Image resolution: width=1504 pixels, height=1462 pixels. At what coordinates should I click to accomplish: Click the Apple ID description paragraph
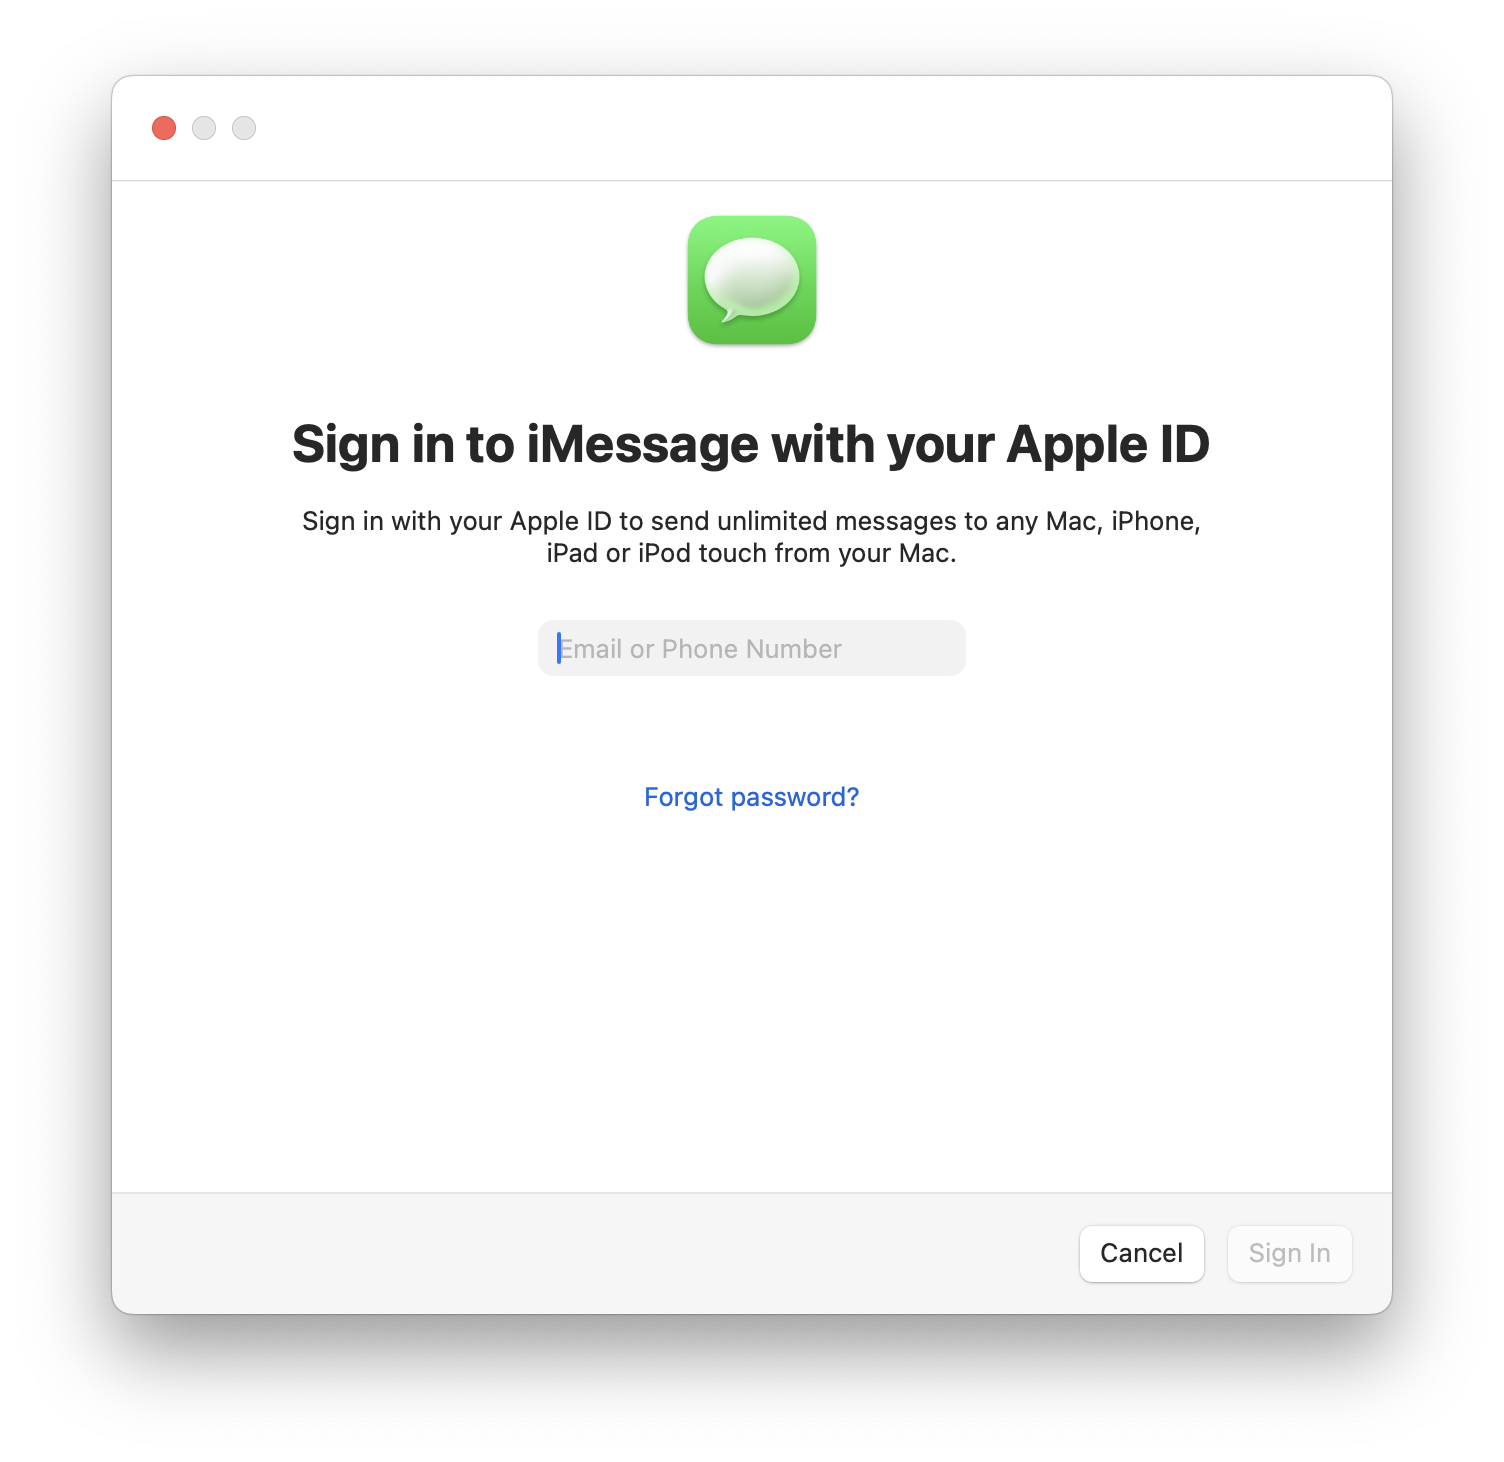click(752, 537)
